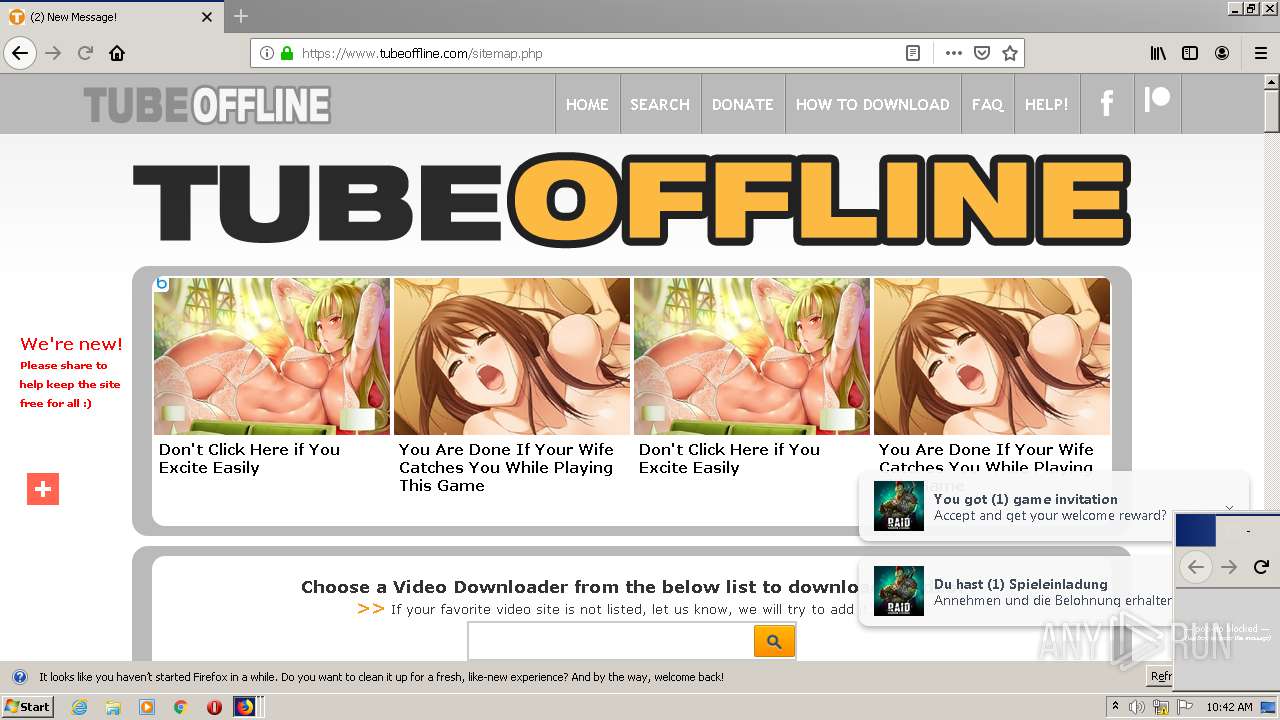The image size is (1280, 720).
Task: Click the scrollbar up arrow
Action: (x=1272, y=81)
